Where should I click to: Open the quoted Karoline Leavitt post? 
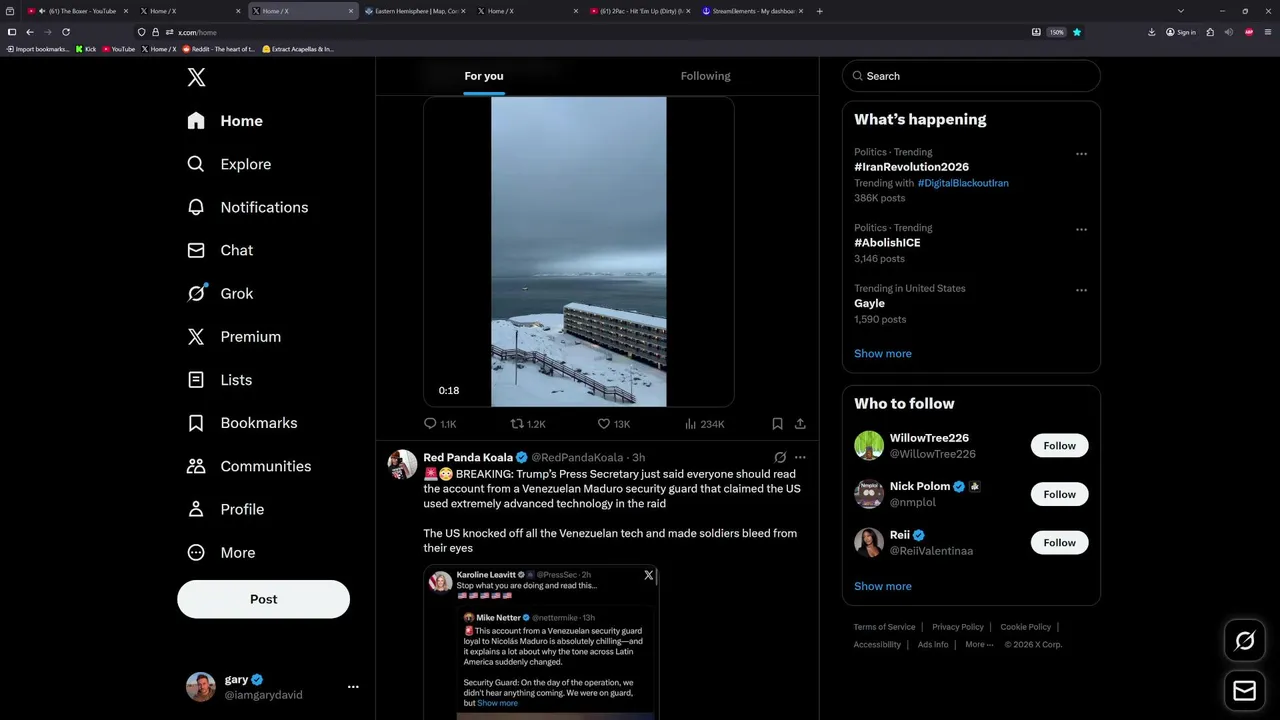[540, 642]
